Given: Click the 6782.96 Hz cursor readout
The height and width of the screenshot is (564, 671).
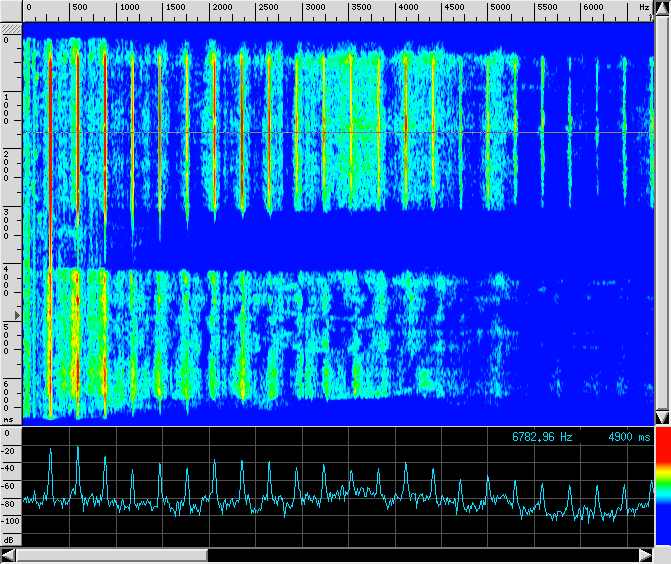Looking at the screenshot, I should (543, 438).
